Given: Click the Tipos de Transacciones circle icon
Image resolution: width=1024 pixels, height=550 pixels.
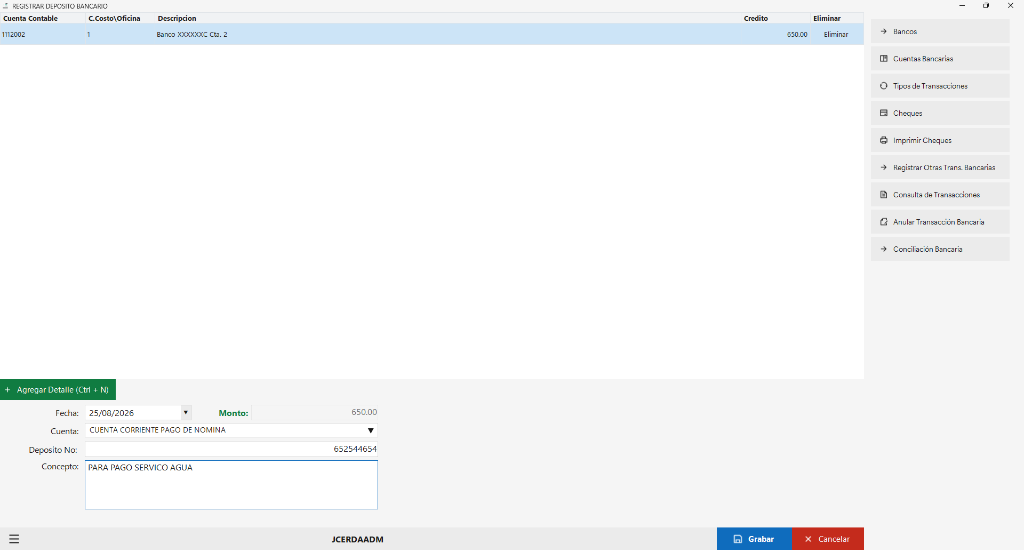Looking at the screenshot, I should point(884,86).
